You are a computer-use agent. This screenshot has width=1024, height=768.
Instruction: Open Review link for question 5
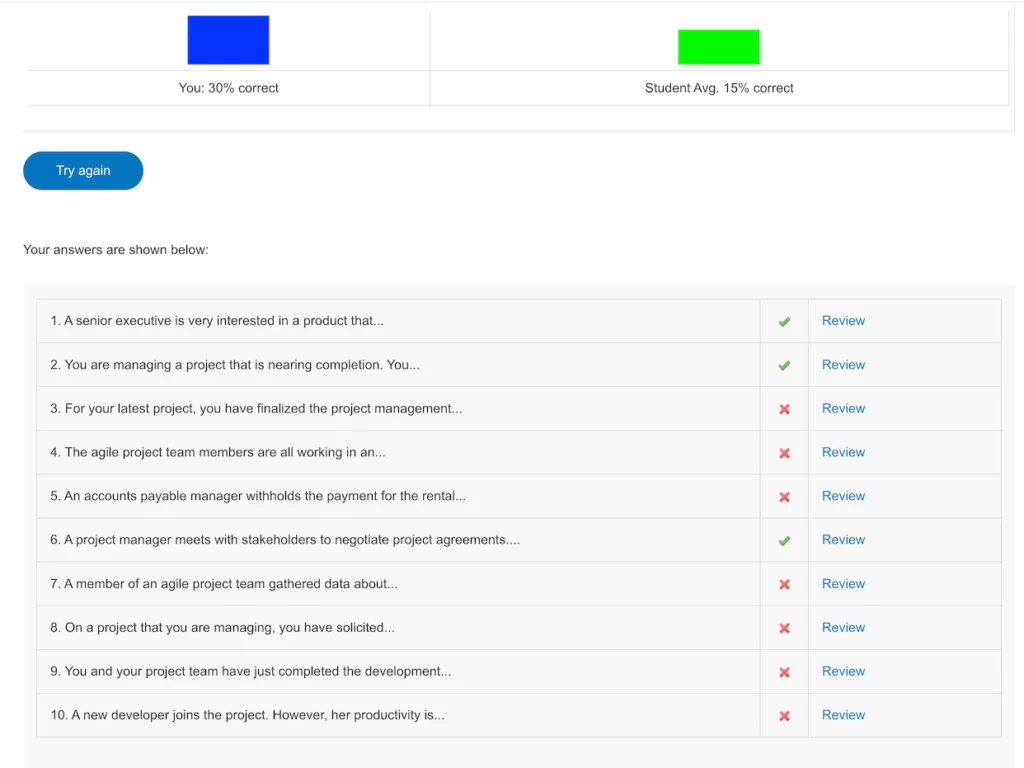pyautogui.click(x=843, y=496)
